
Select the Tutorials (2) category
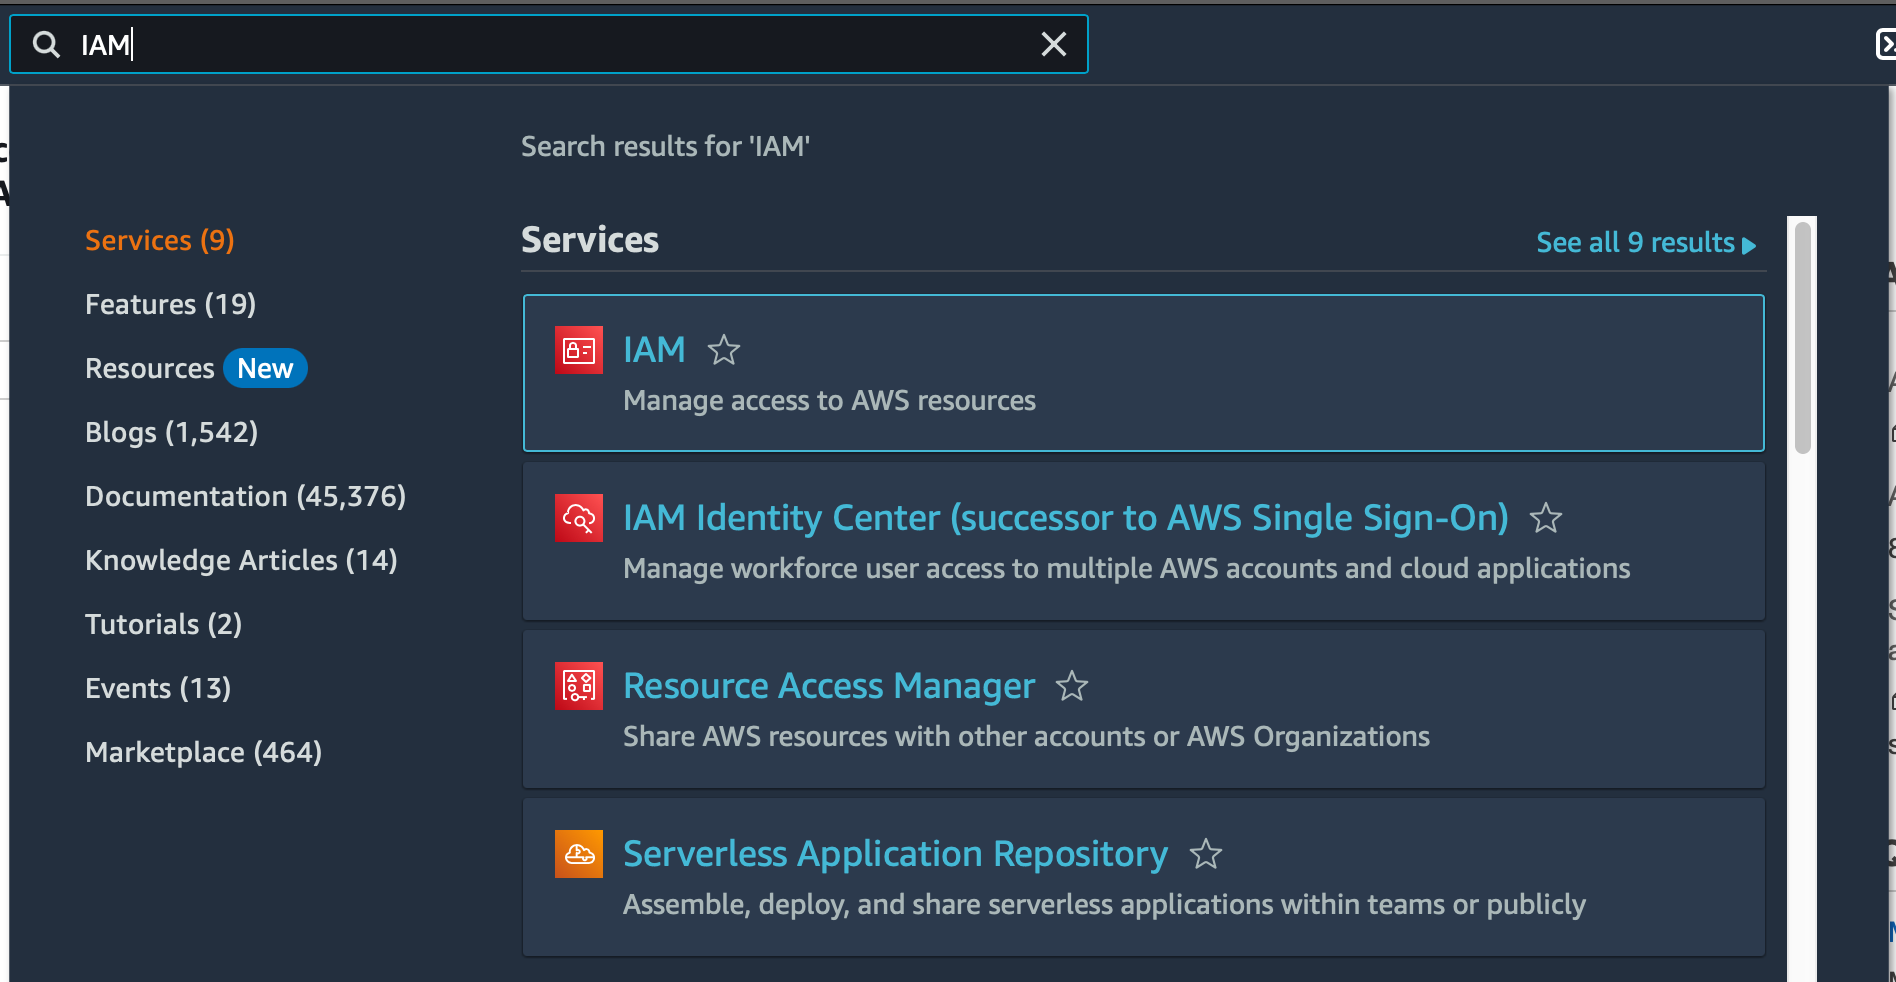tap(163, 624)
